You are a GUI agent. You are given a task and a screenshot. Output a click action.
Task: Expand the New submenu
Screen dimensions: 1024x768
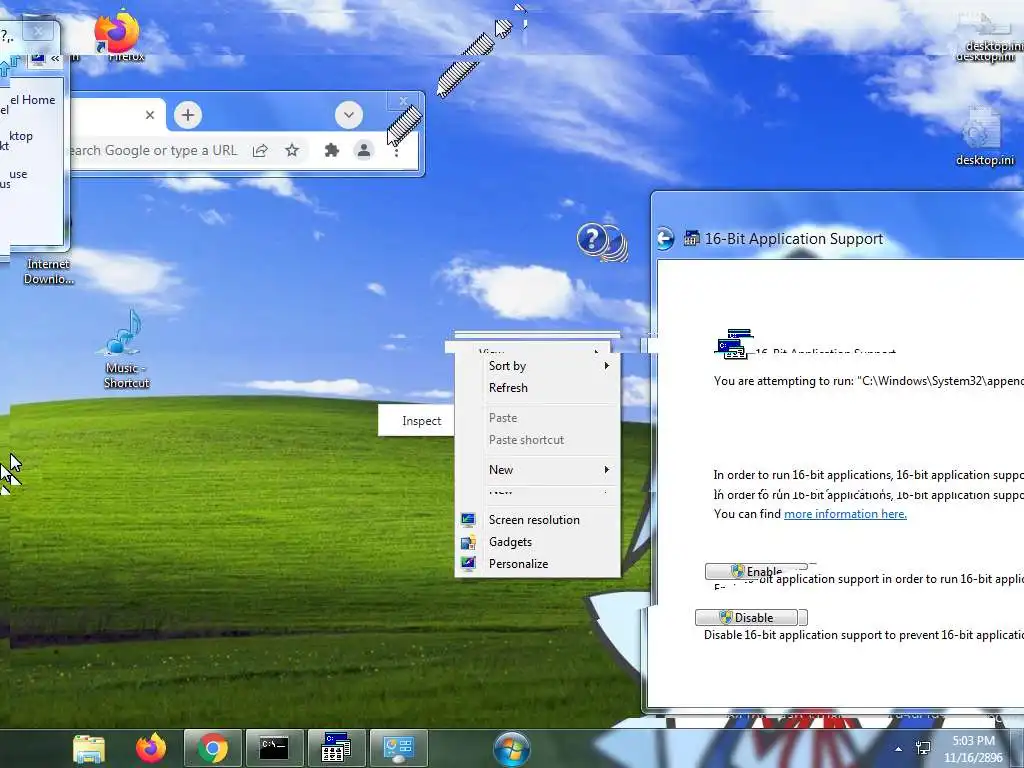coord(537,470)
